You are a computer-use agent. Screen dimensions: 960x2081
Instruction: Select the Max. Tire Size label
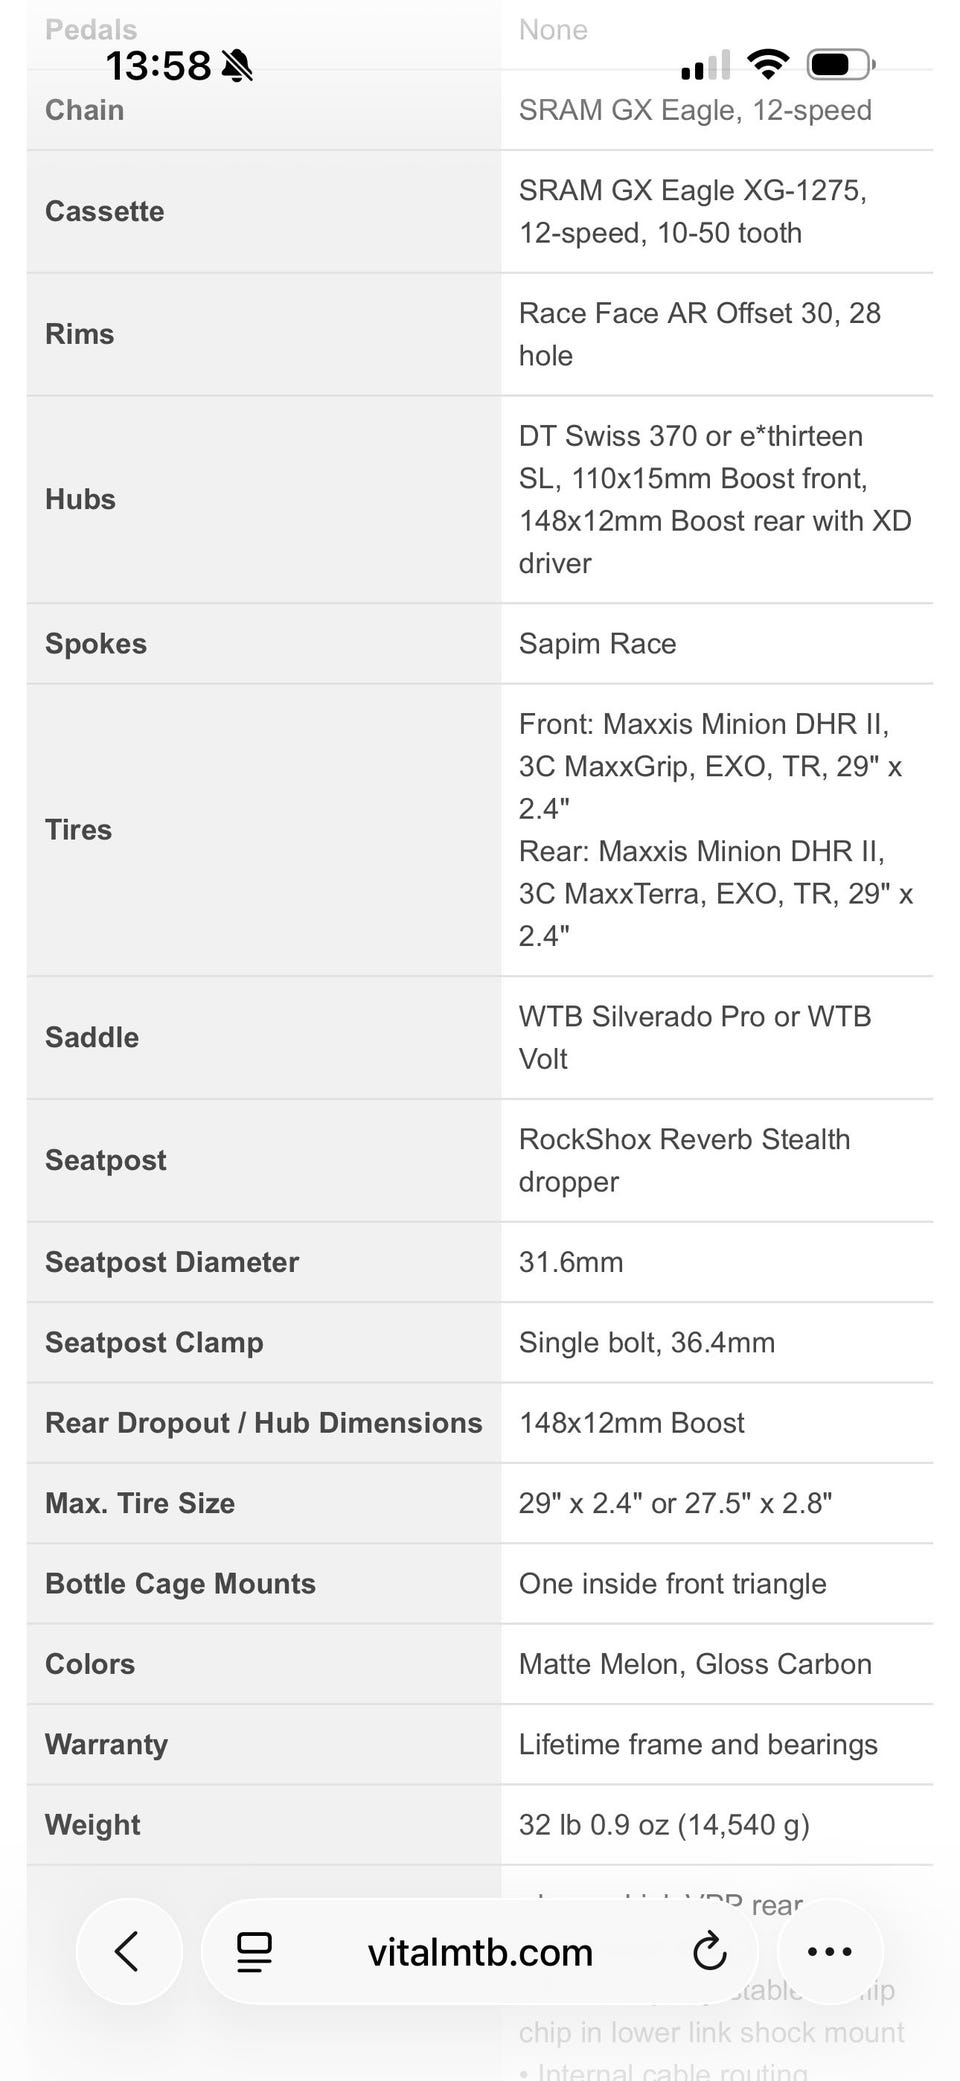point(140,1503)
